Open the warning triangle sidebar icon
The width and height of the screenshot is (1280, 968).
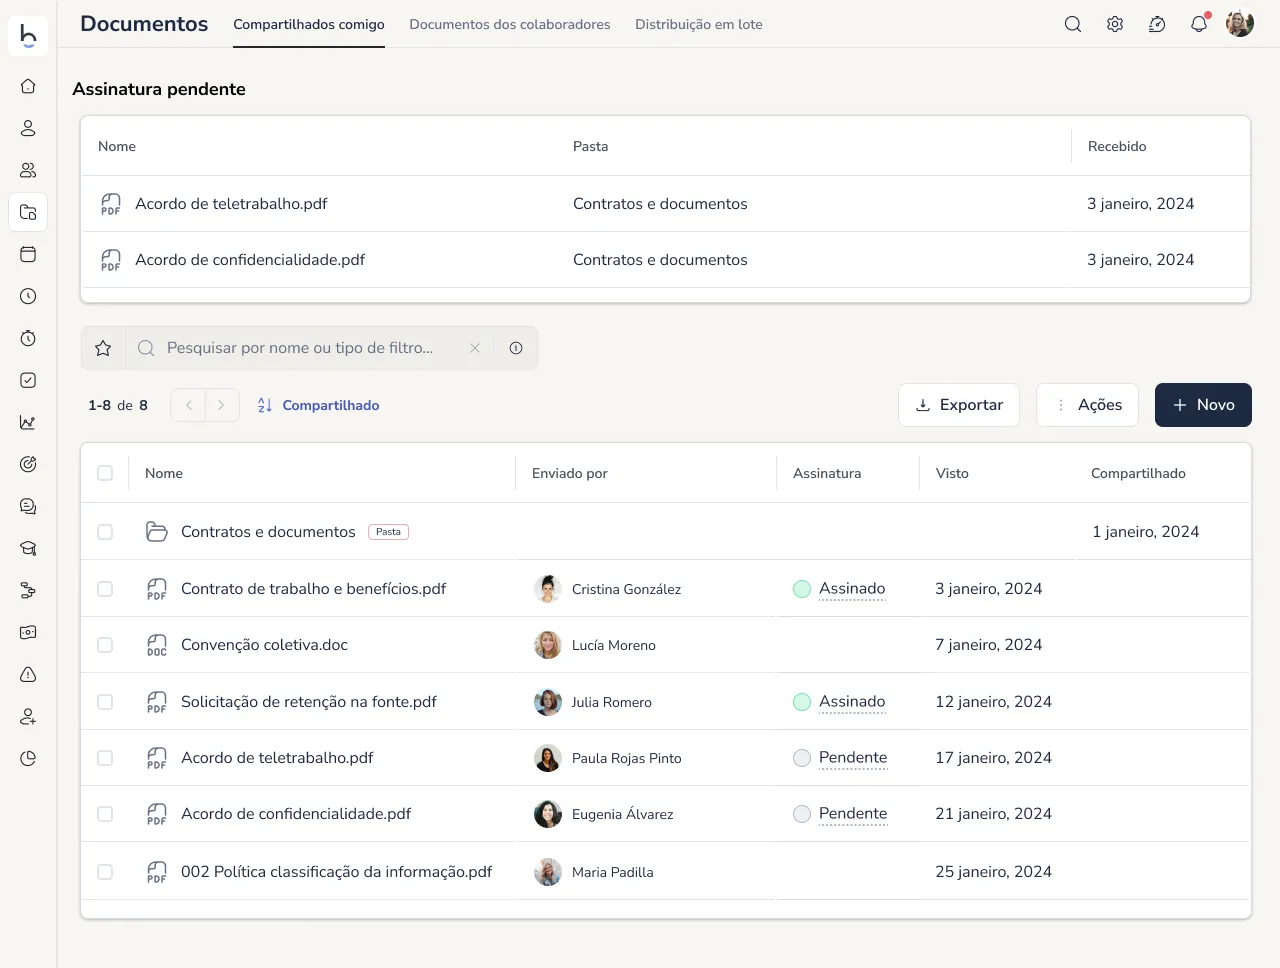28,674
